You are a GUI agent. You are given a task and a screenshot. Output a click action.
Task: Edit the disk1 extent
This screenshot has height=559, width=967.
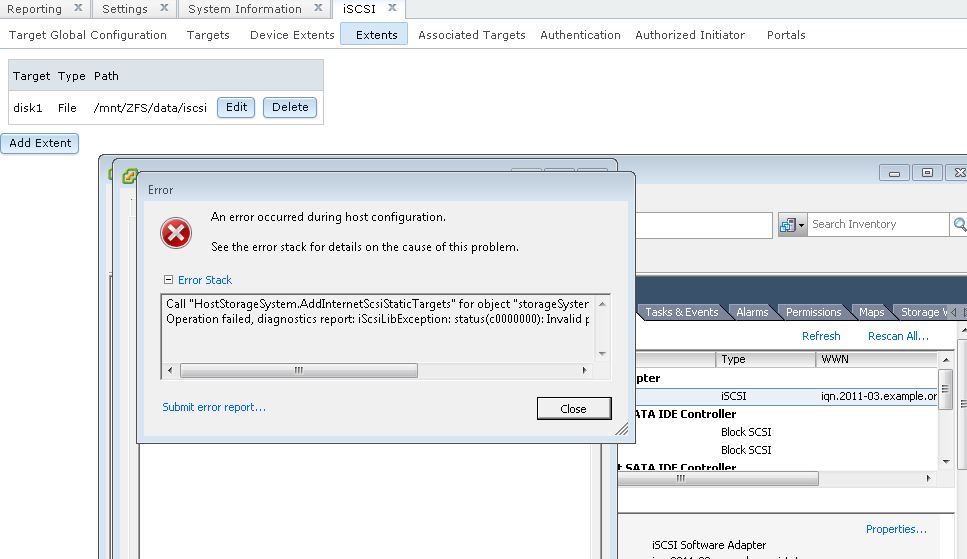tap(236, 107)
